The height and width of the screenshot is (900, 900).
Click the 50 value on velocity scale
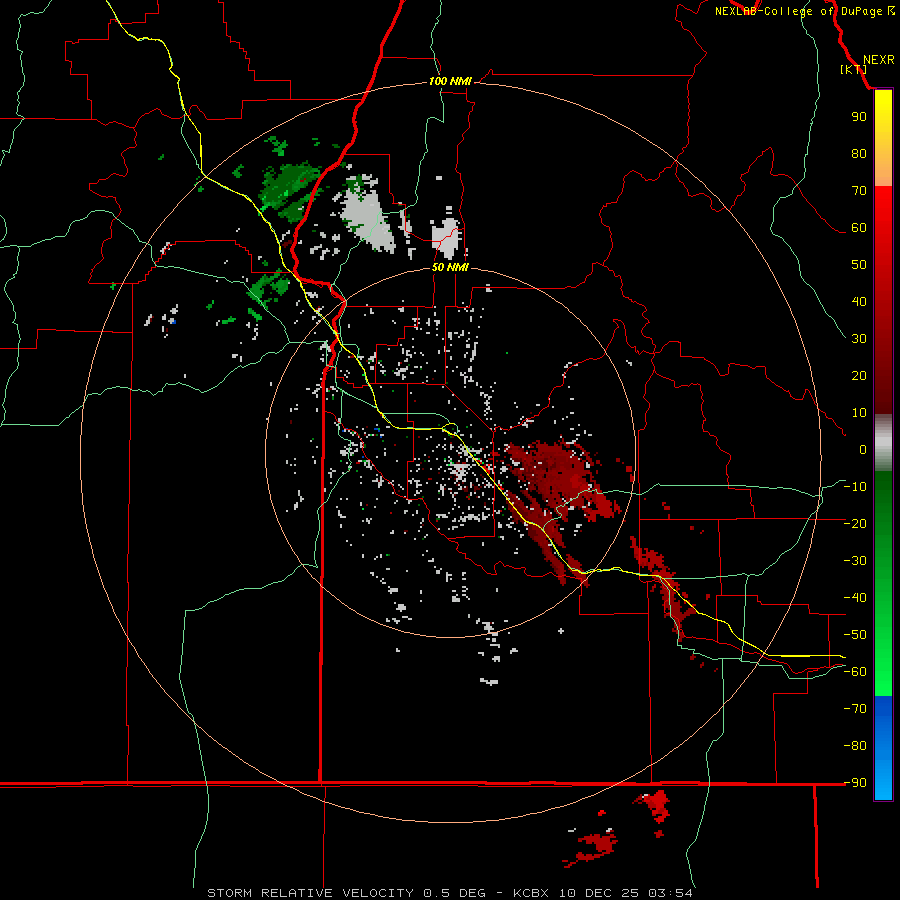pos(859,265)
